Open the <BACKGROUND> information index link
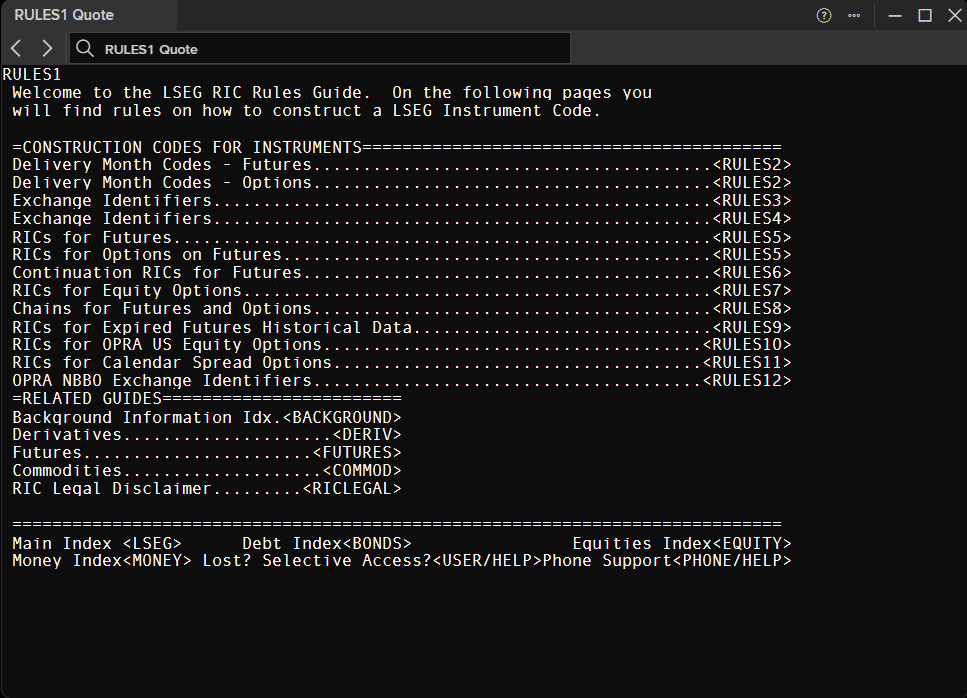The image size is (967, 698). pos(342,417)
